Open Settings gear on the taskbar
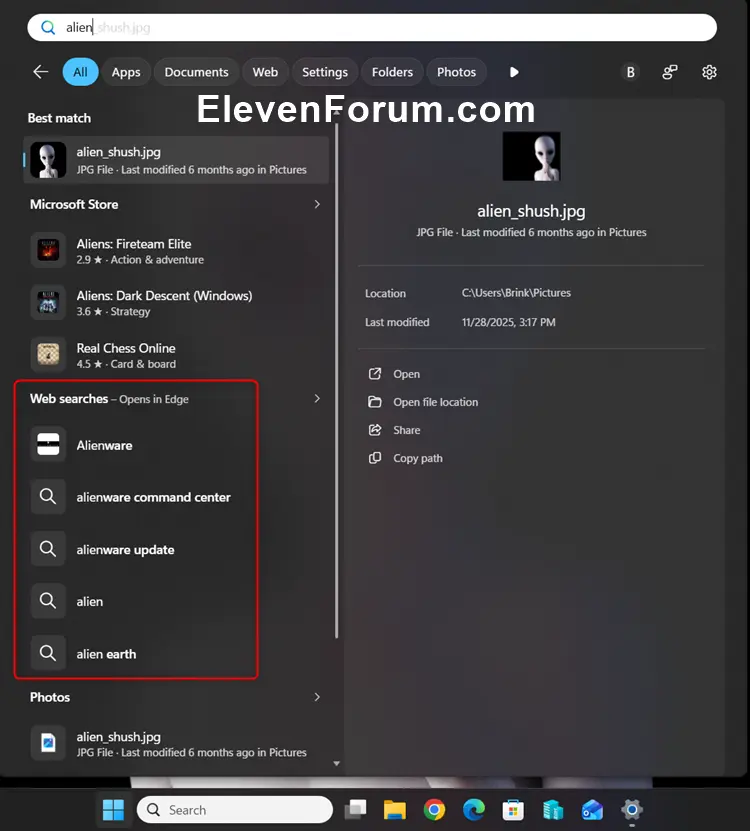The width and height of the screenshot is (750, 831). click(632, 809)
